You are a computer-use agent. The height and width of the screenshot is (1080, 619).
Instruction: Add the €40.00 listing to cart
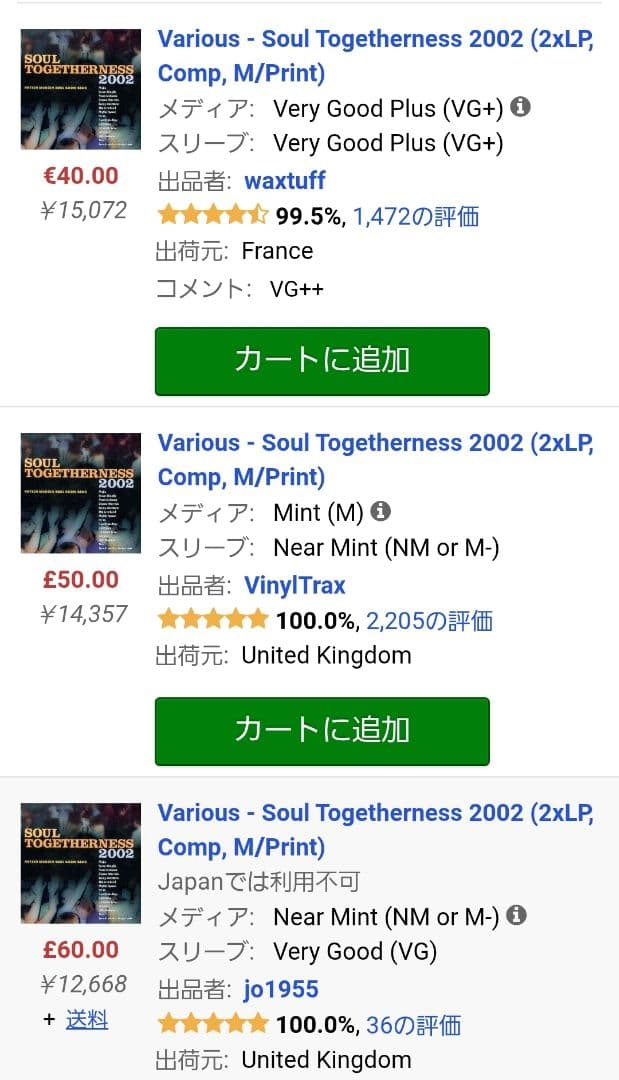tap(321, 361)
